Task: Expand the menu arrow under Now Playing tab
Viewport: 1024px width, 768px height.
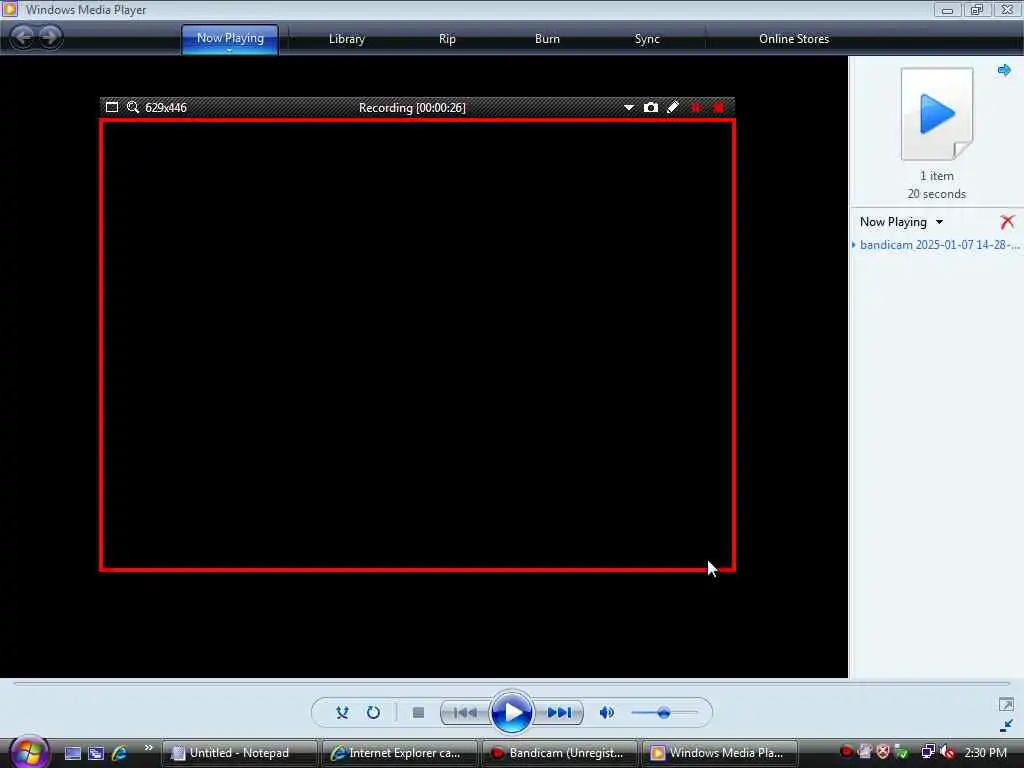Action: [x=230, y=50]
